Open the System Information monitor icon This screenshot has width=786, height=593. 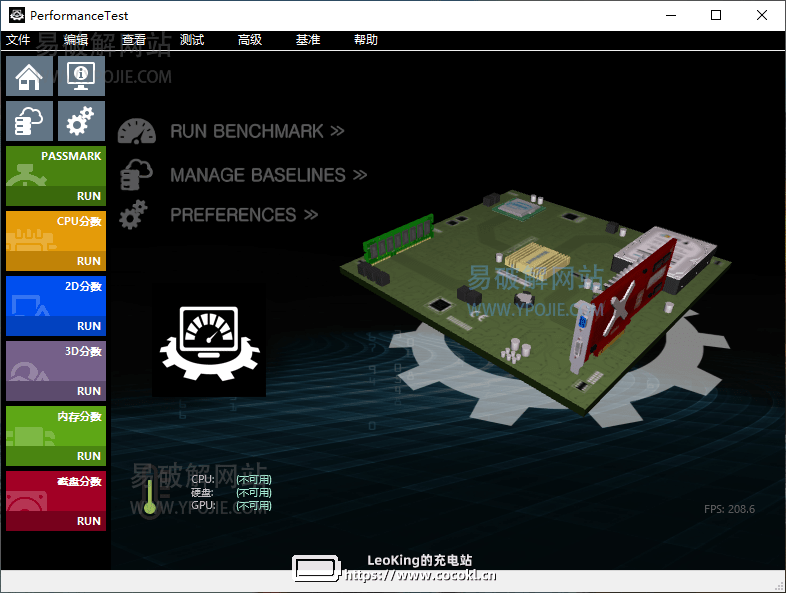81,76
